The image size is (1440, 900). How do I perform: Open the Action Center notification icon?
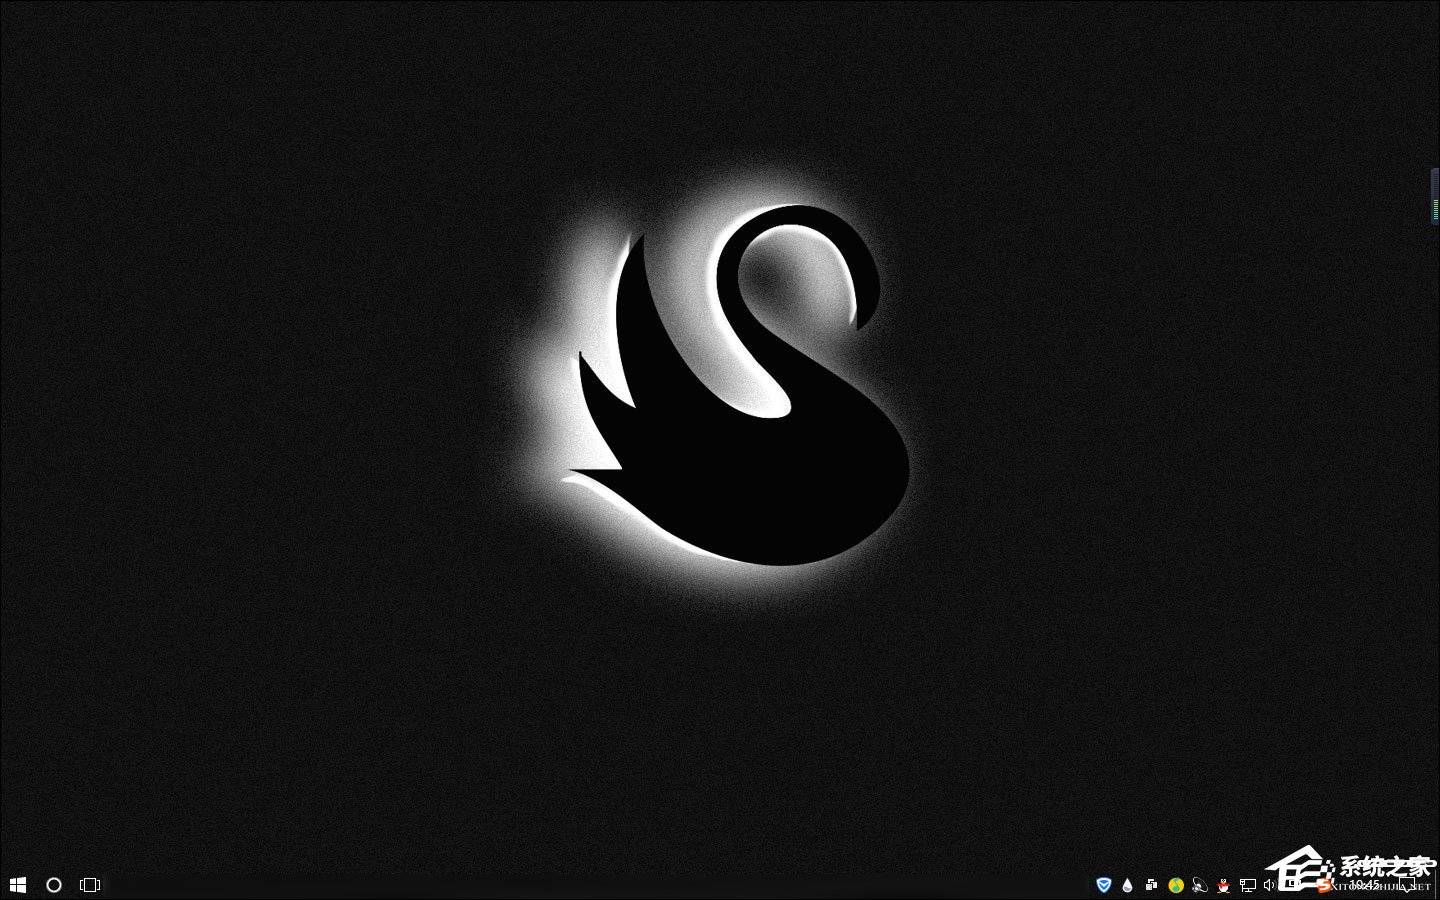(1409, 885)
